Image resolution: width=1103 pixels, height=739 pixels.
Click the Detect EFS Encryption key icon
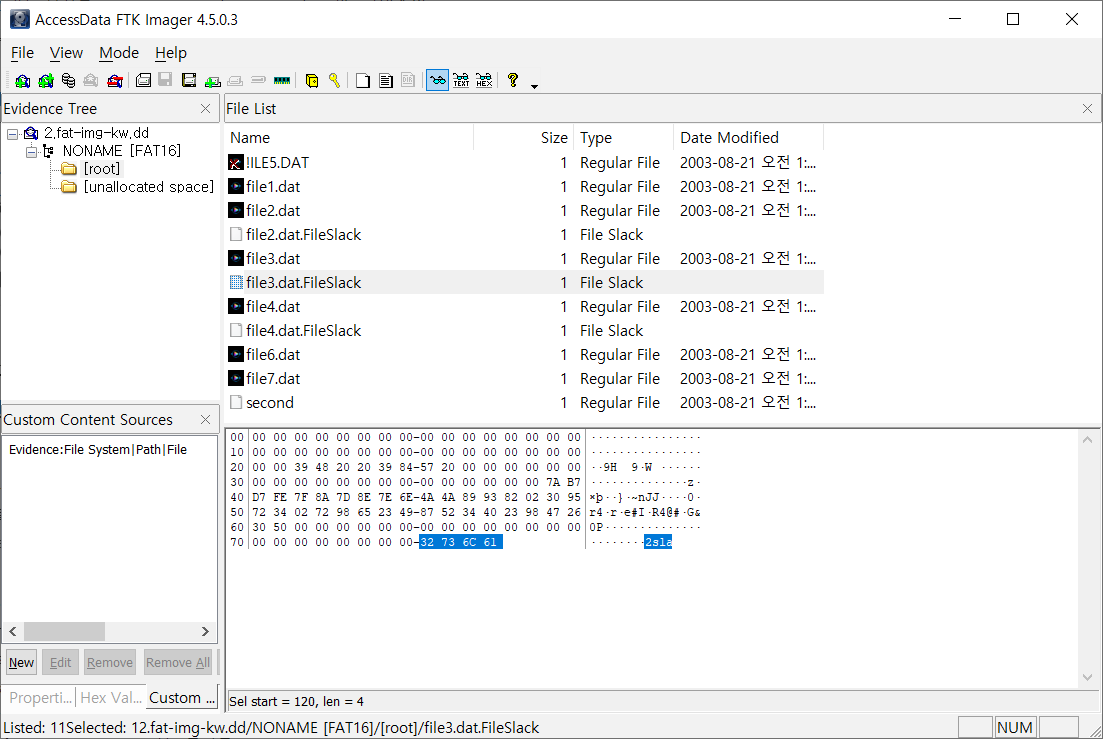point(334,81)
